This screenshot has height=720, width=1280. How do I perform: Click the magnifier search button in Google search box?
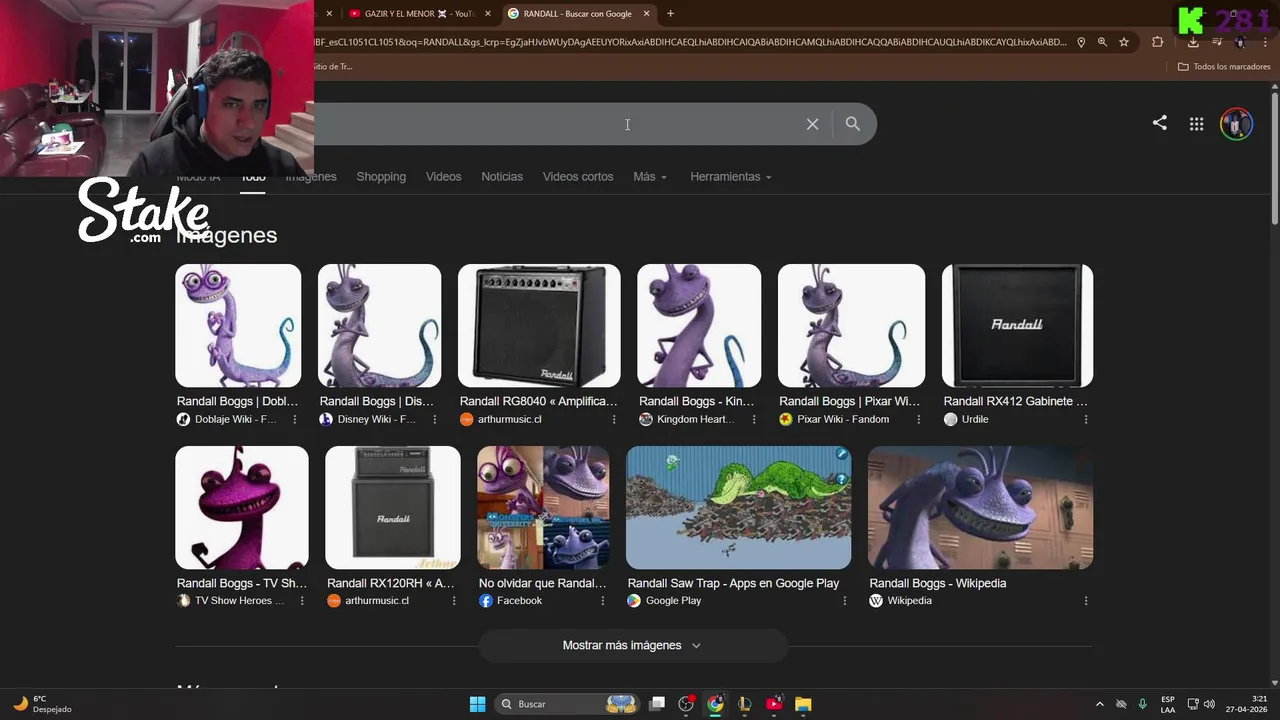pos(853,124)
